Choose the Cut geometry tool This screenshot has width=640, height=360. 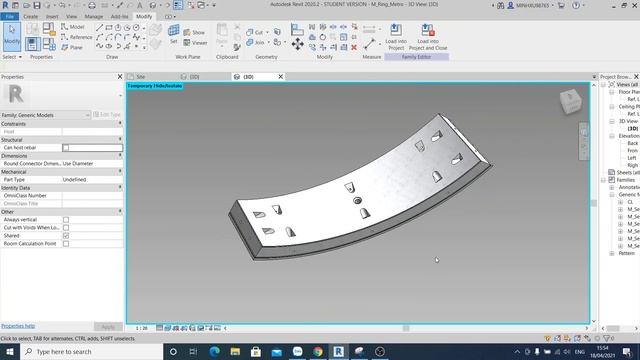pyautogui.click(x=255, y=32)
